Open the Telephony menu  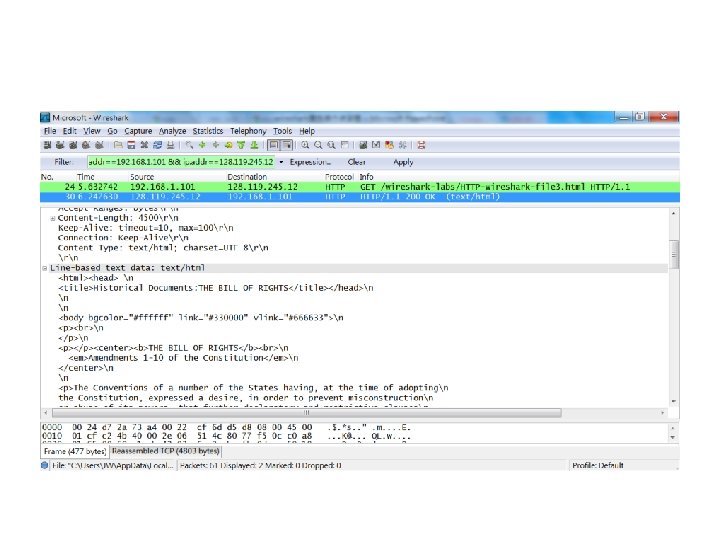click(248, 131)
